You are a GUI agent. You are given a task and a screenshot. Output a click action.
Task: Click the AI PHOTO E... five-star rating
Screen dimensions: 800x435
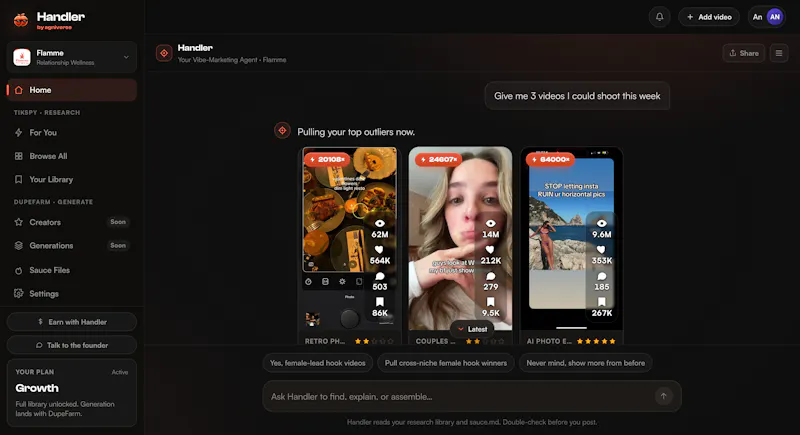click(596, 341)
